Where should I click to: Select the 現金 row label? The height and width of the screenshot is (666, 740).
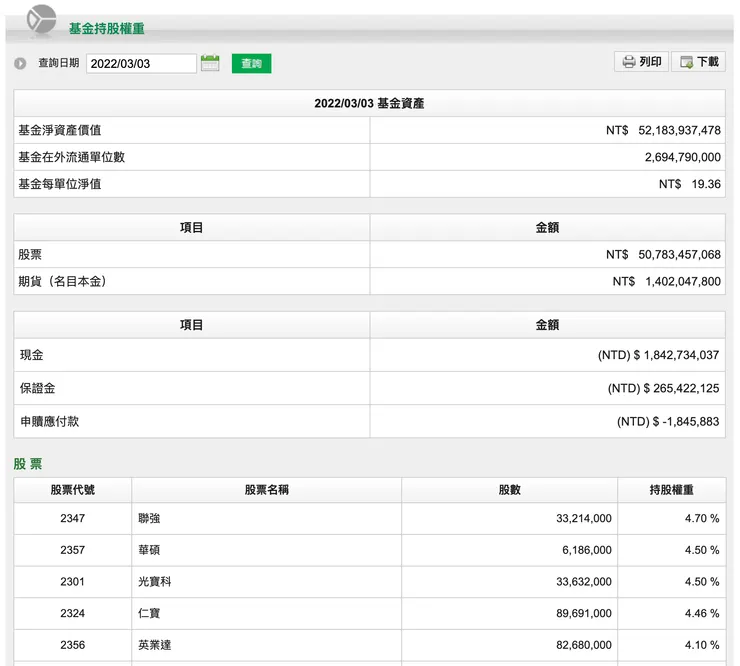[32, 355]
